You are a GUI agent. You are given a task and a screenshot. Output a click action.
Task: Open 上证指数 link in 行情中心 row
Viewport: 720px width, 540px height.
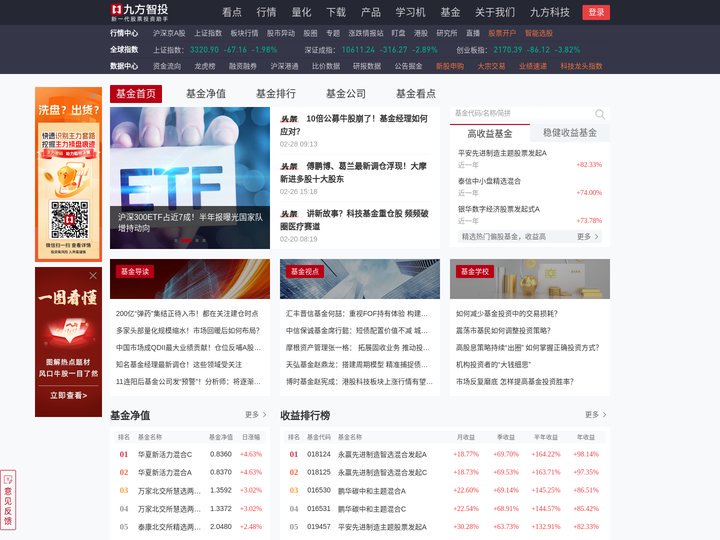tap(208, 33)
